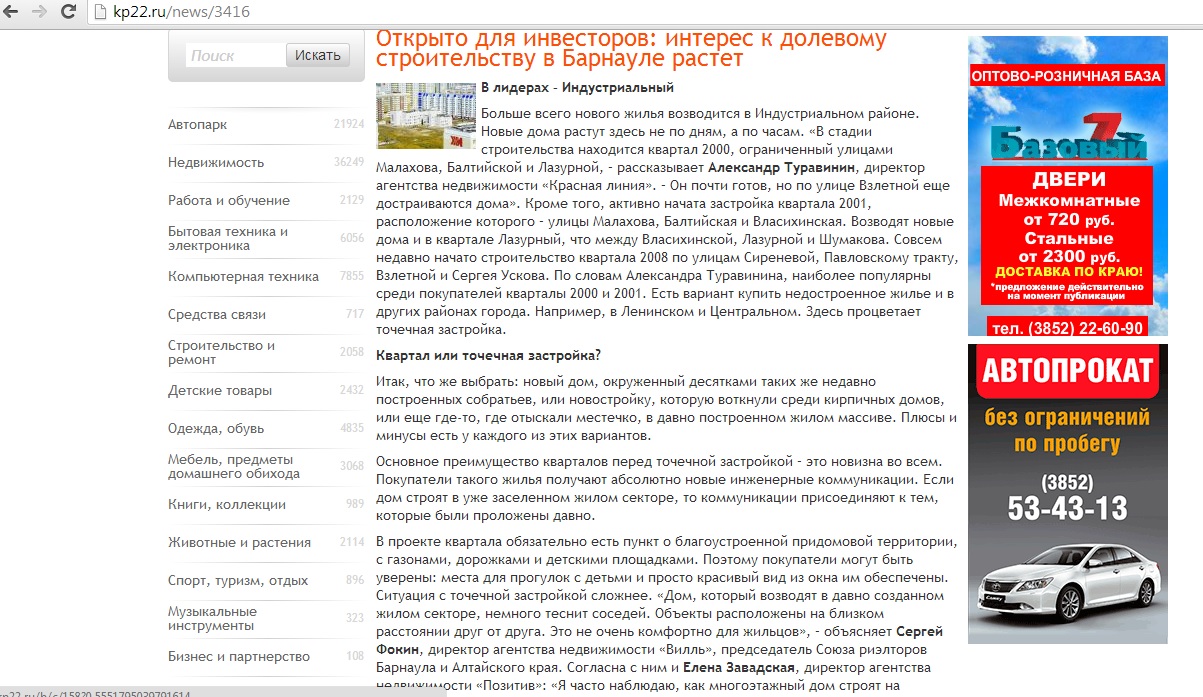Open the Работа и обучение category

(x=229, y=200)
